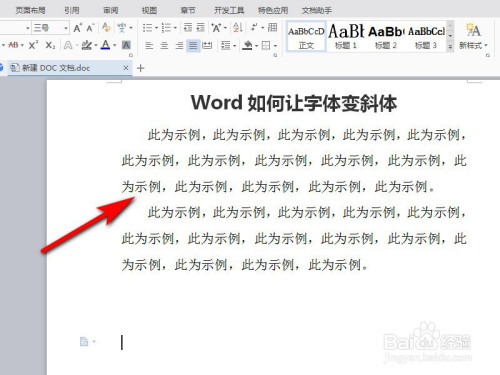
Task: Open the 引用 ribbon tab
Action: point(72,11)
